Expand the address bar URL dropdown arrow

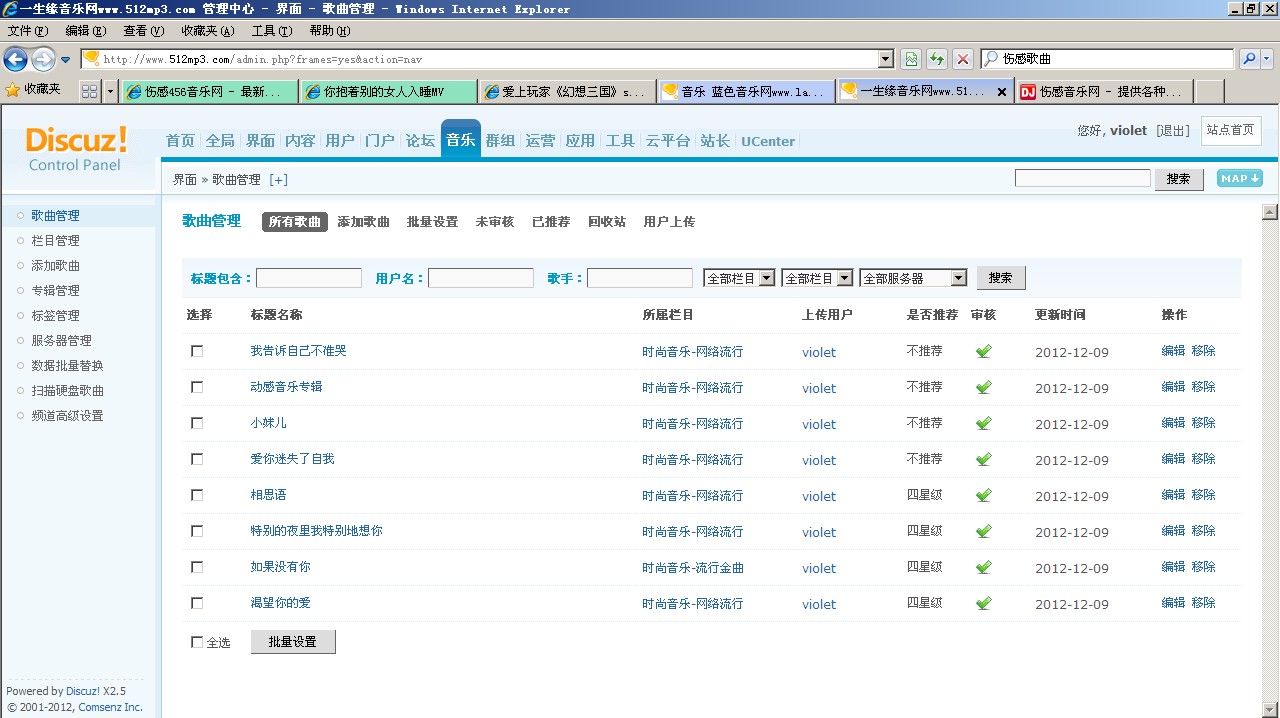[x=885, y=59]
